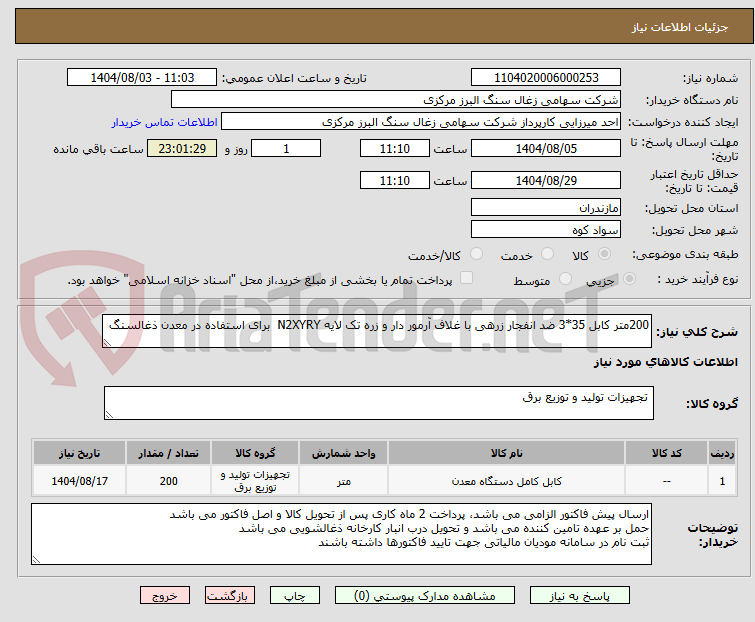
Task: Click the unit cell متر
Action: 343,481
